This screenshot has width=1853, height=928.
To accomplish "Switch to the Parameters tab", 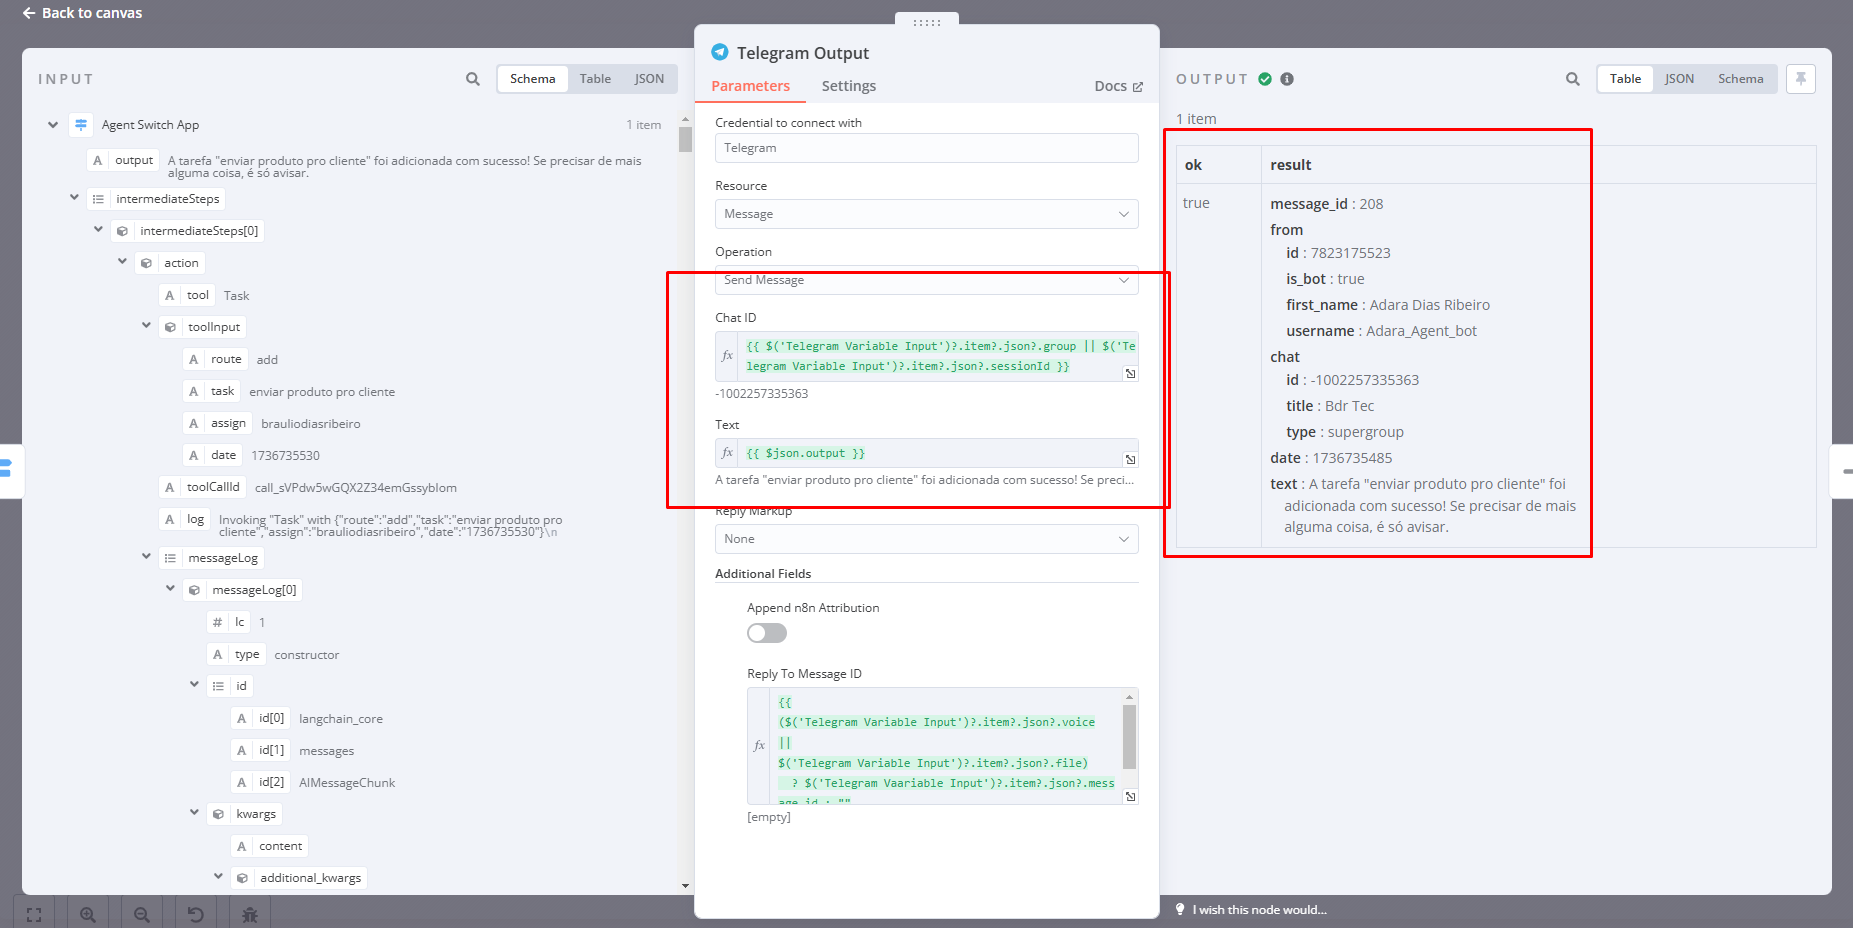I will point(750,86).
